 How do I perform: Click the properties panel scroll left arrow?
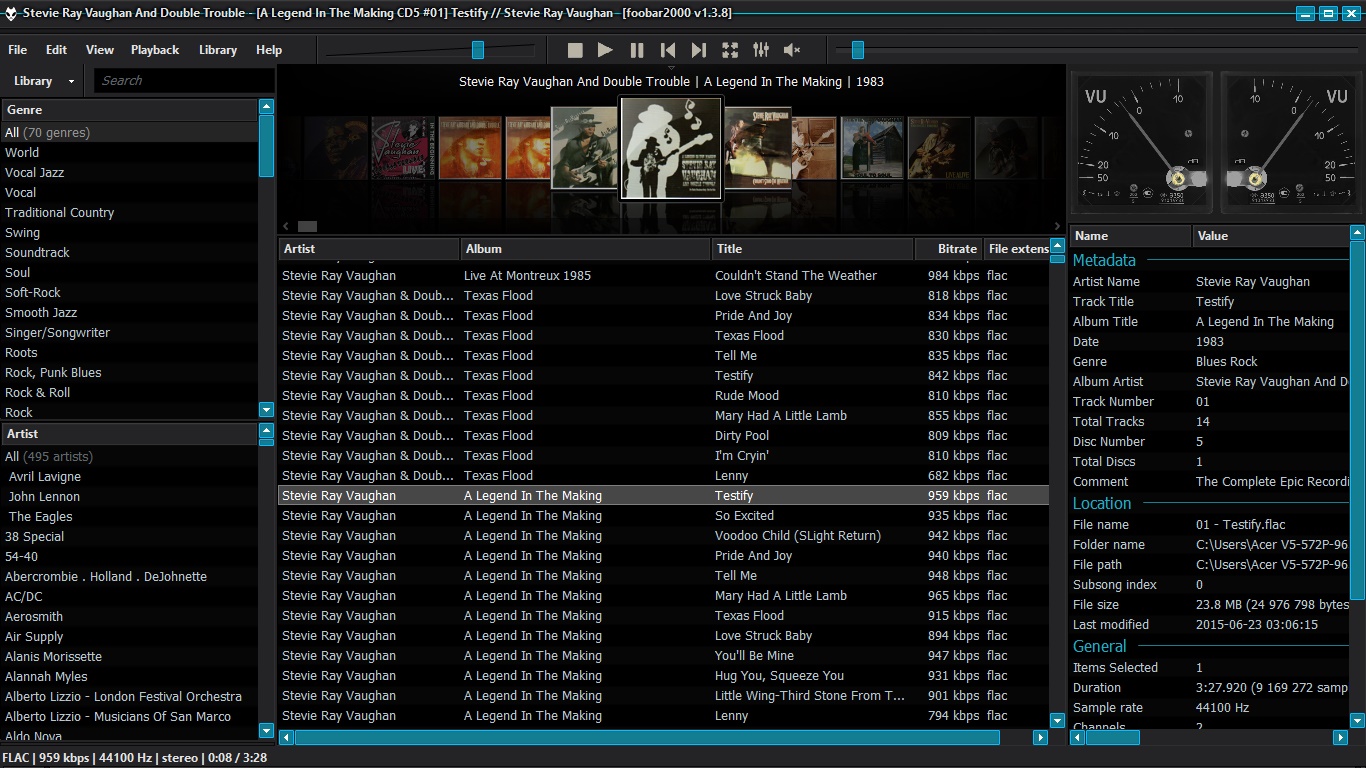tap(1078, 737)
